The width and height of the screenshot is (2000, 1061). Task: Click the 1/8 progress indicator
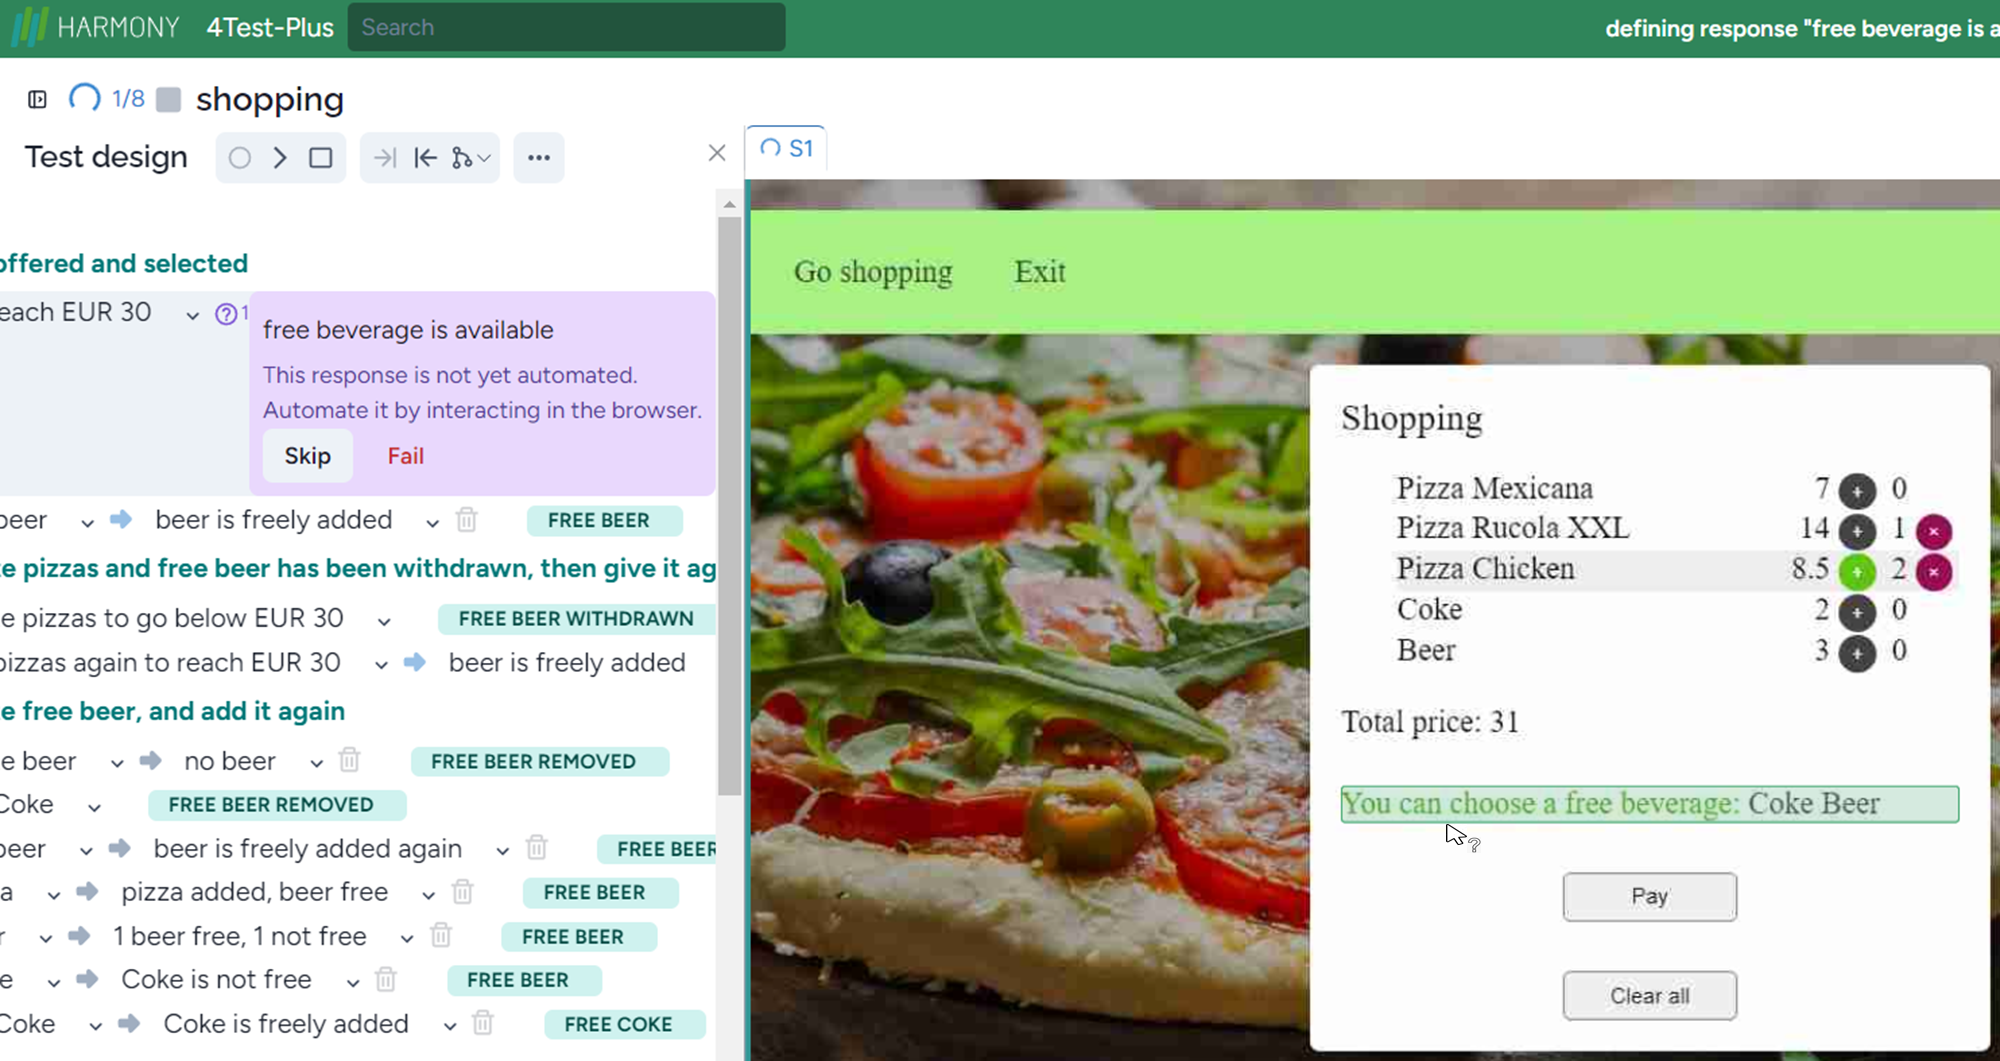click(x=128, y=99)
